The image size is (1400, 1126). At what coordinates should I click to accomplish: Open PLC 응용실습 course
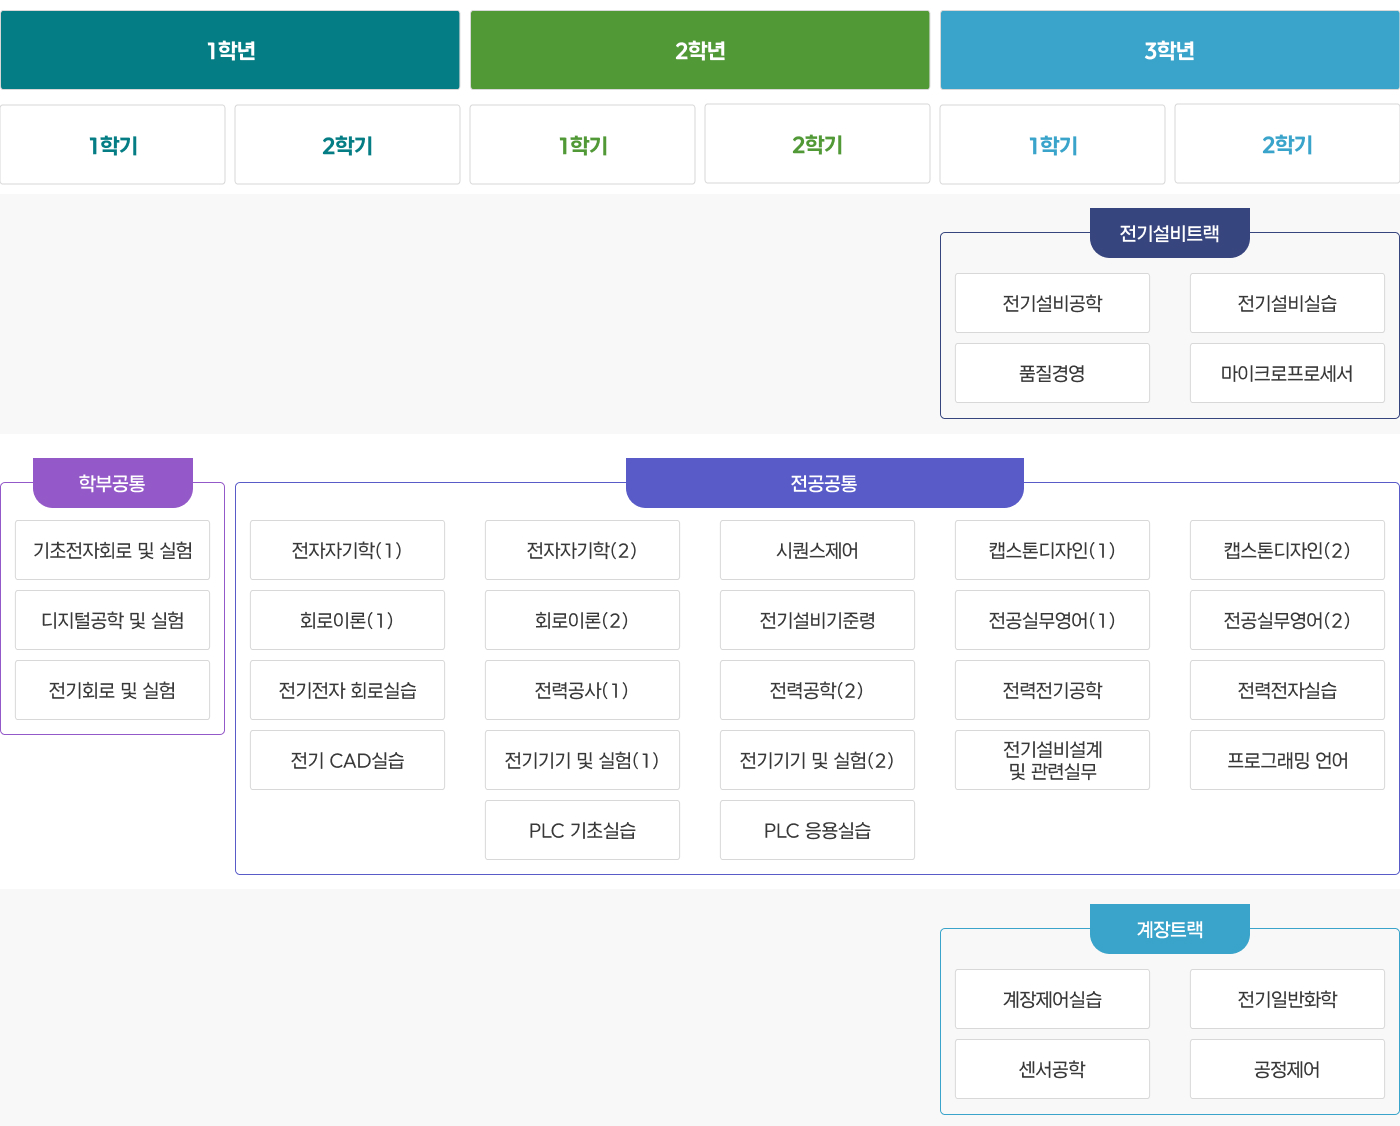pyautogui.click(x=817, y=830)
